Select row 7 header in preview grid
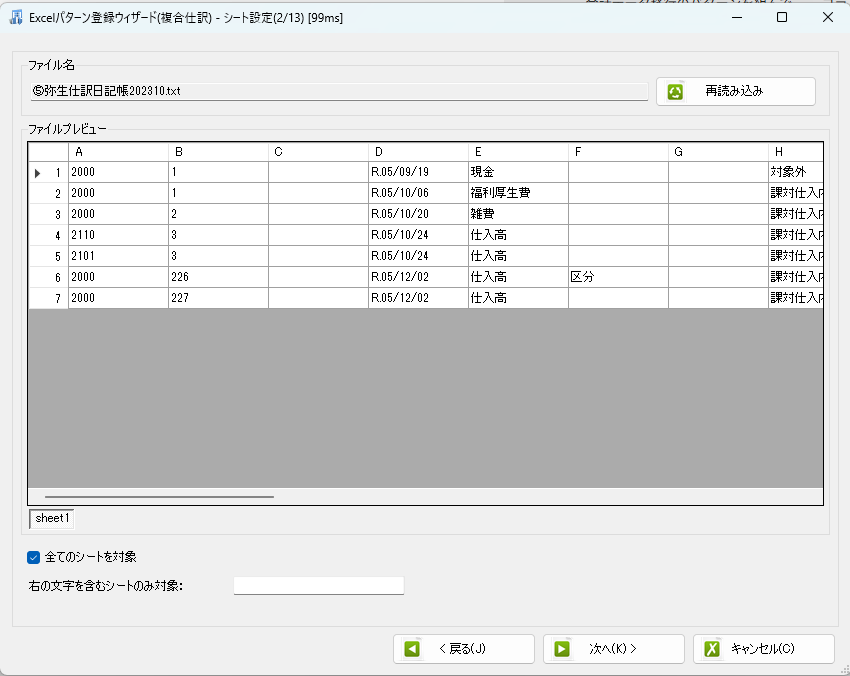The width and height of the screenshot is (850, 676). coord(48,298)
